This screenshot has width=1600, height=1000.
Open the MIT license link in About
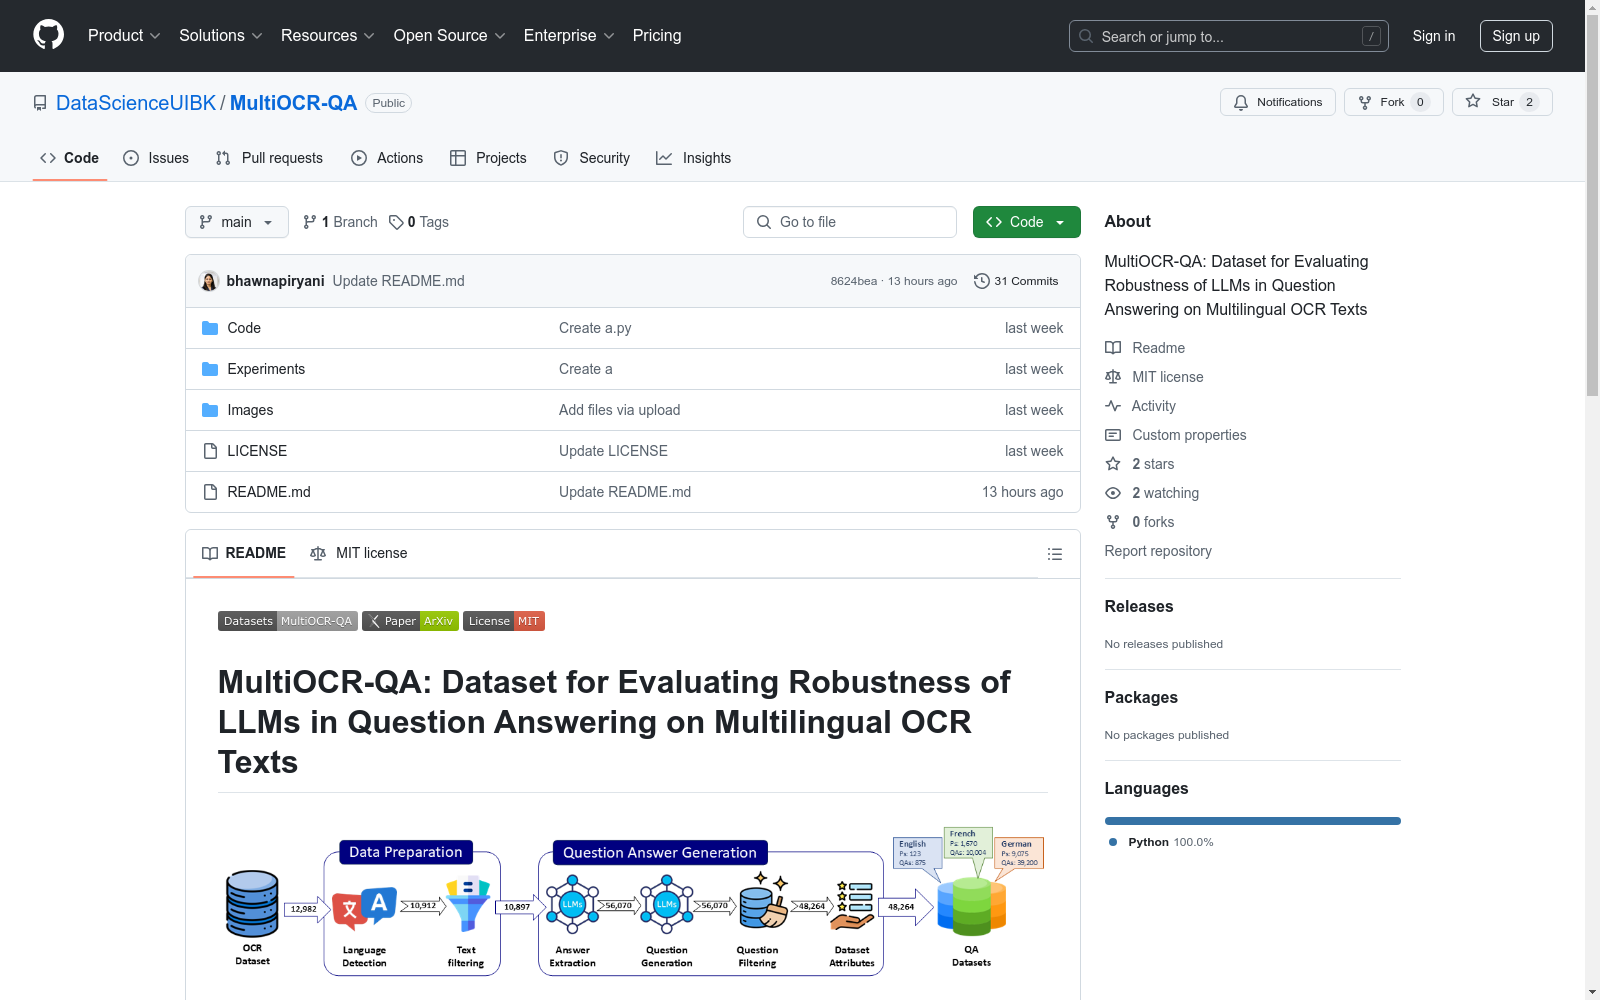[1154, 377]
